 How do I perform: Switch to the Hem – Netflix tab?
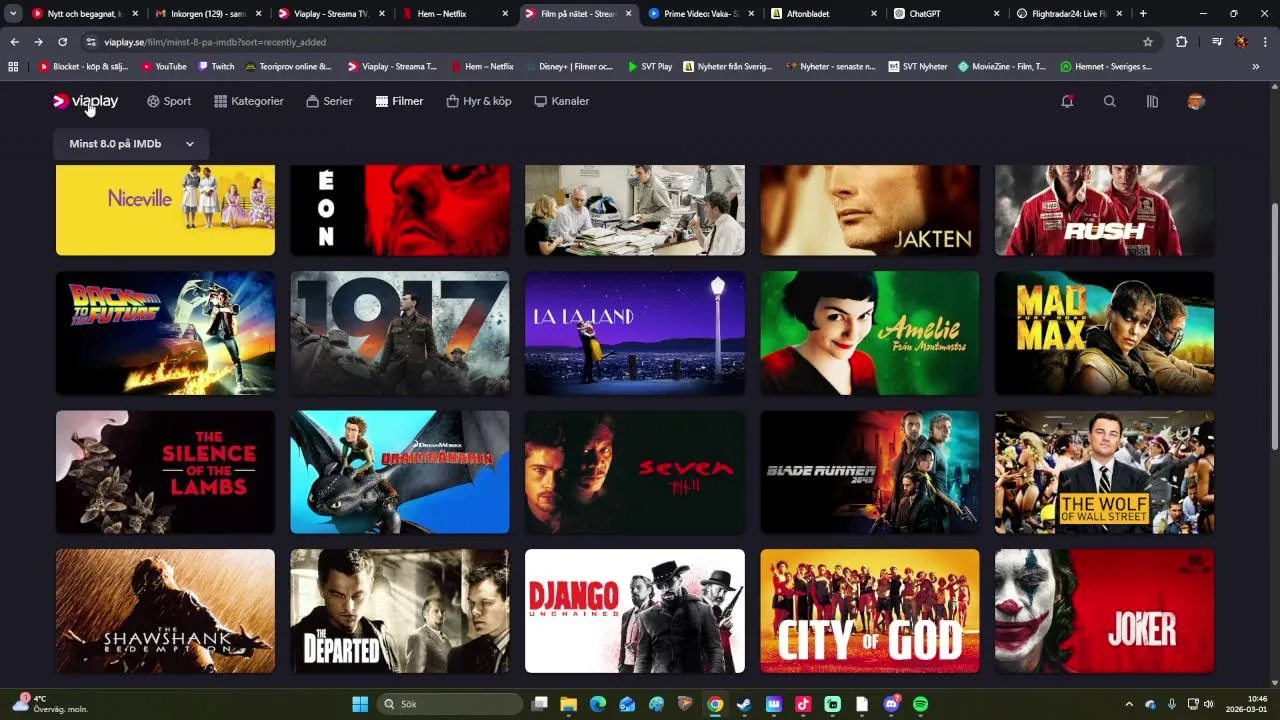455,14
